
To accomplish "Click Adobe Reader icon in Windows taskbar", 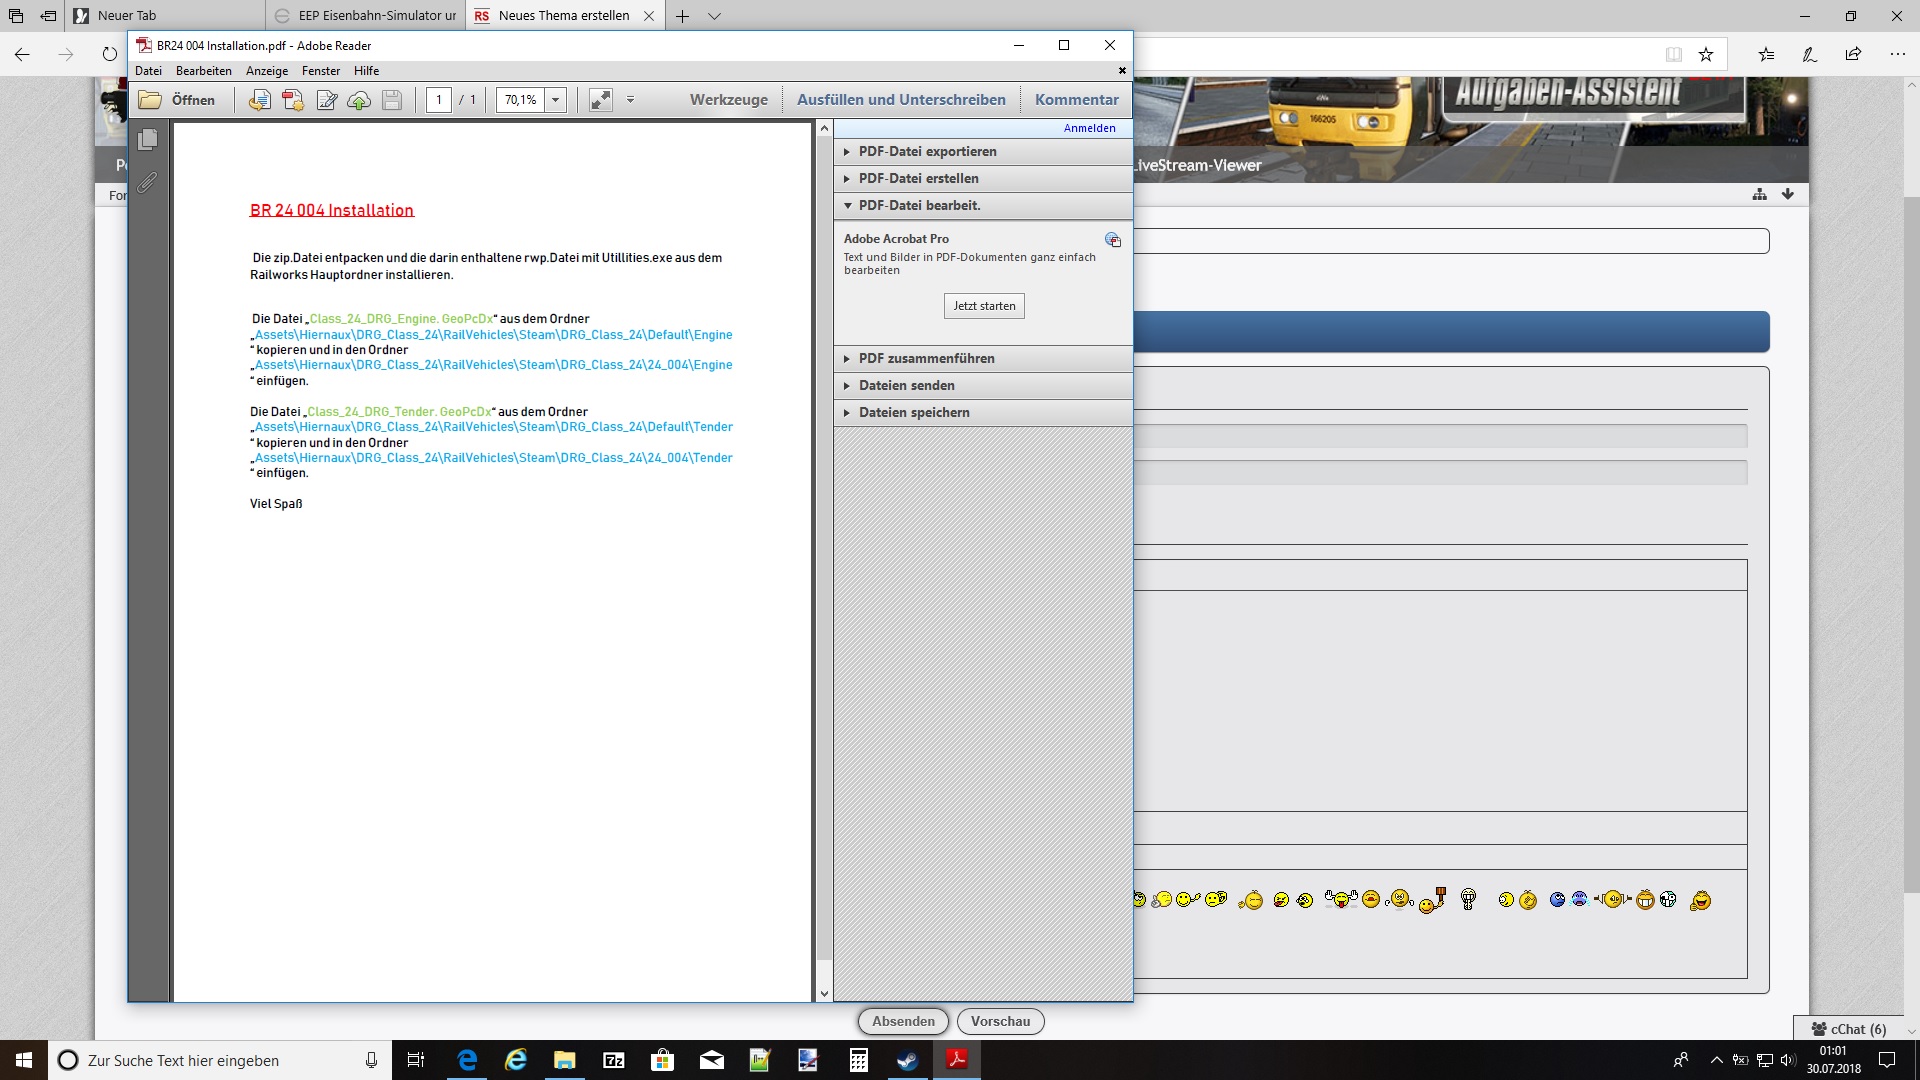I will coord(957,1060).
